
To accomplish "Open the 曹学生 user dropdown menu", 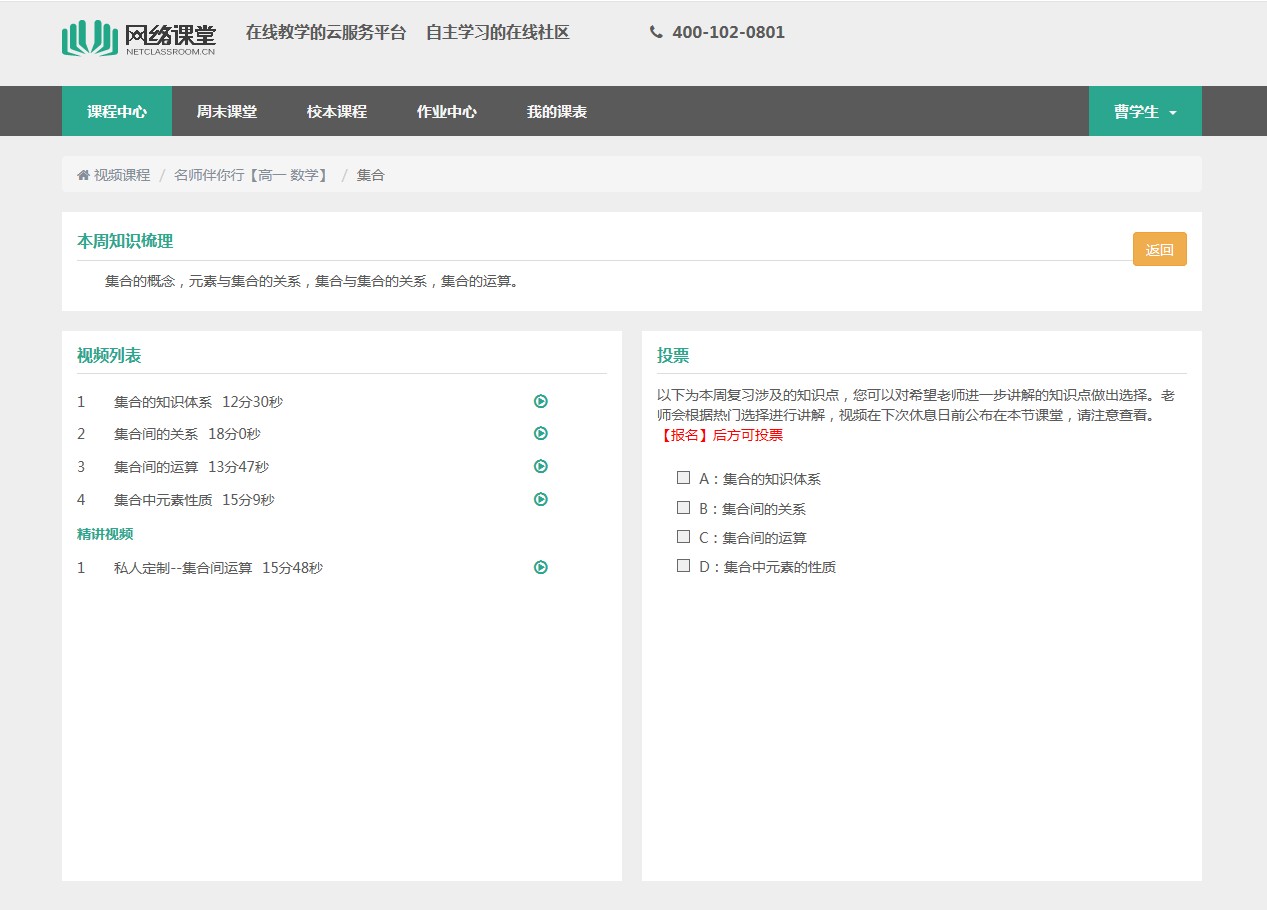I will 1145,112.
